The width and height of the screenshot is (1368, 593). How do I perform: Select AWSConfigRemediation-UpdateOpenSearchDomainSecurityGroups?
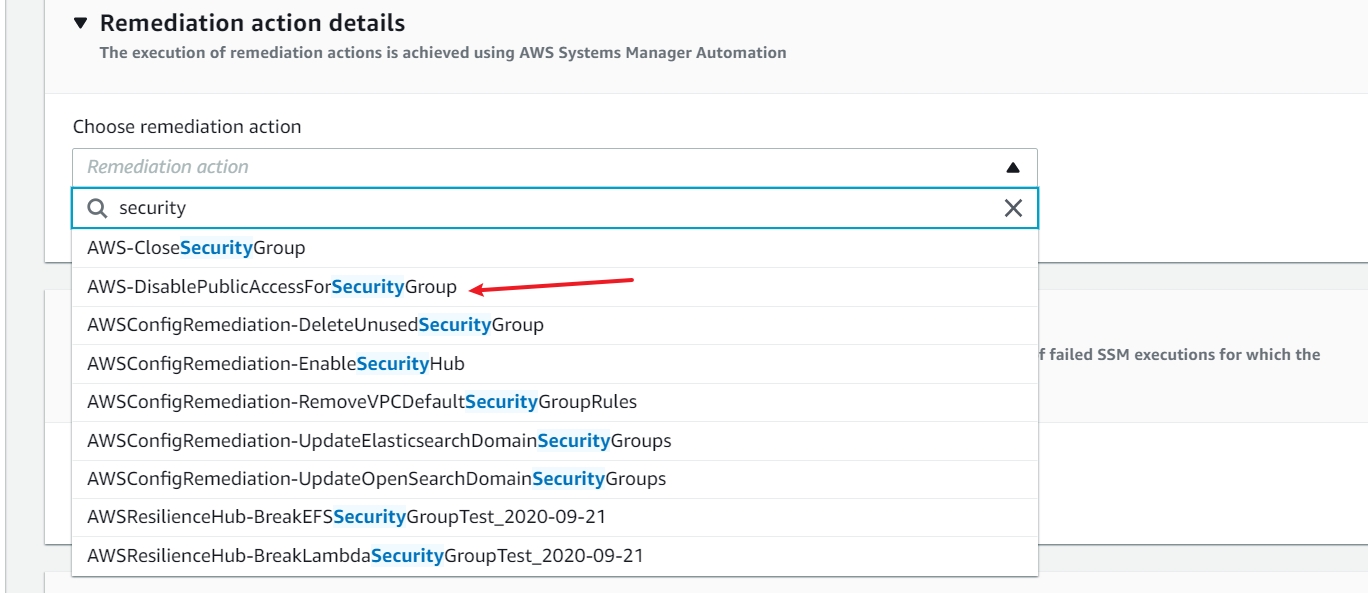(x=376, y=479)
